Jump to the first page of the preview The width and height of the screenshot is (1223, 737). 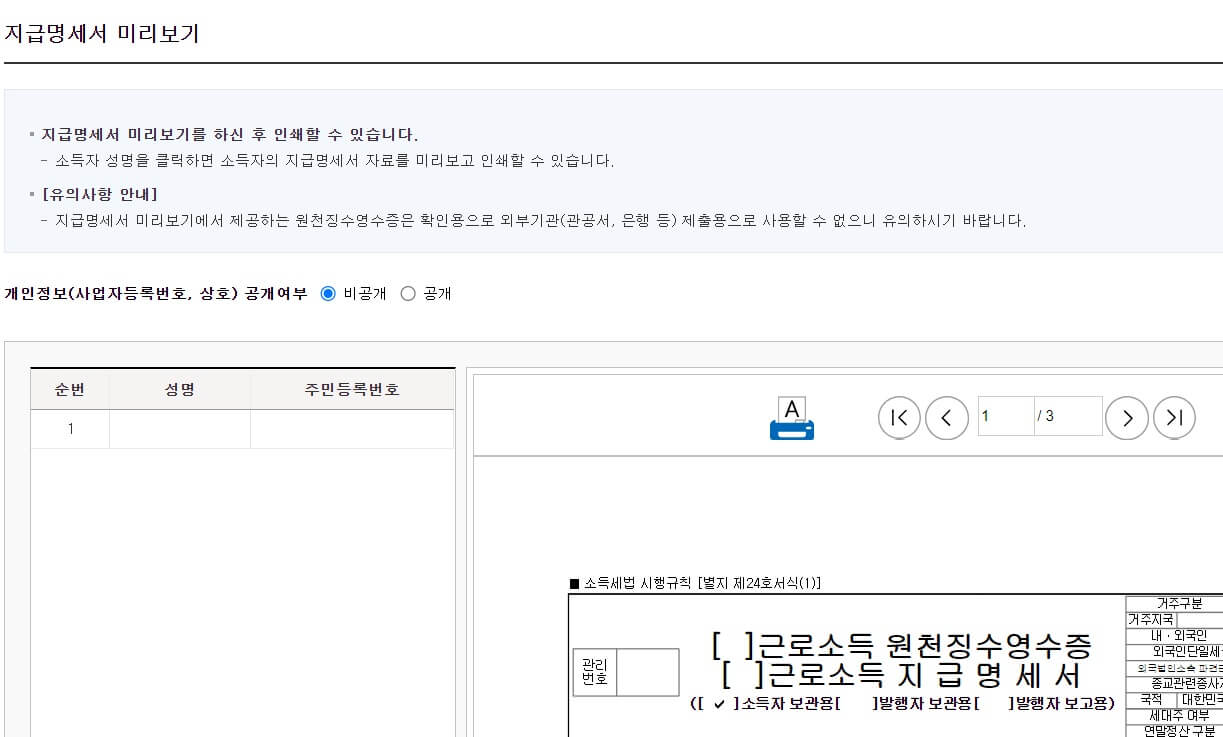point(898,418)
